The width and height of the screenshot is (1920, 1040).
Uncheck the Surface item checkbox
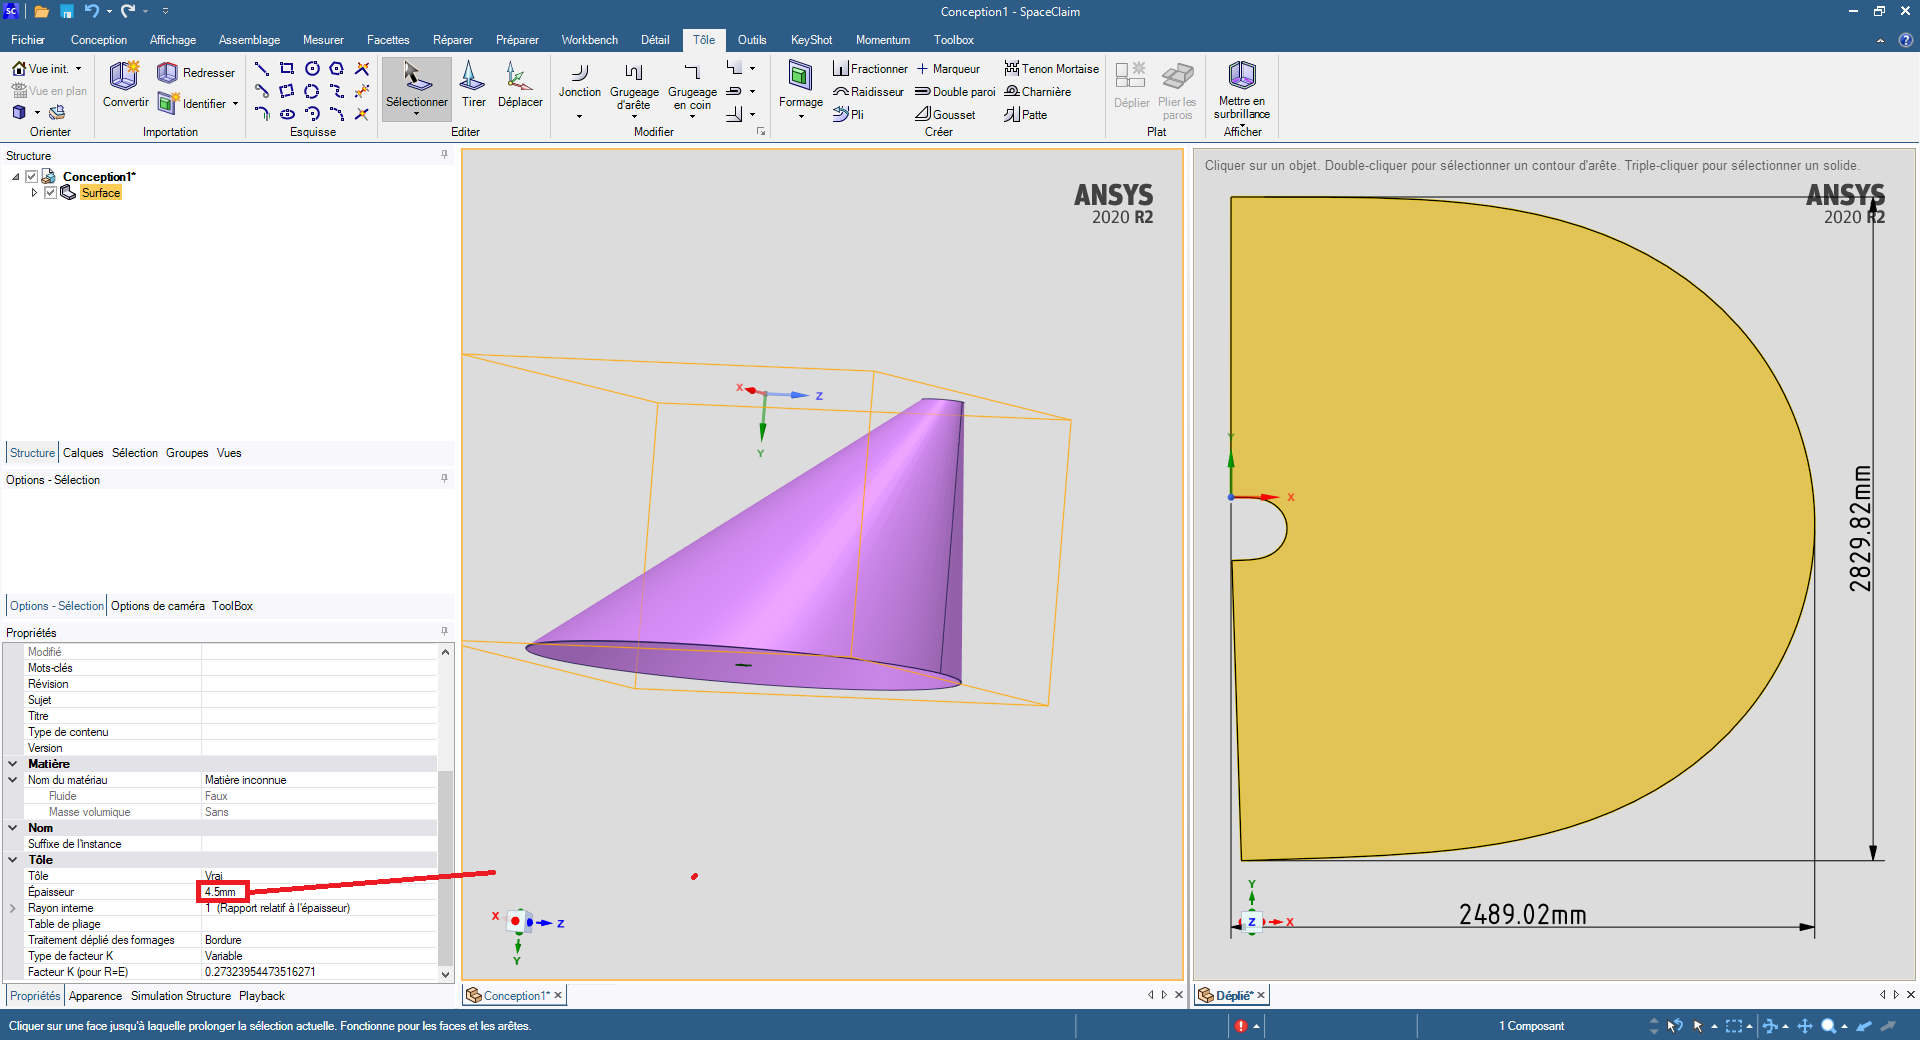pos(50,193)
